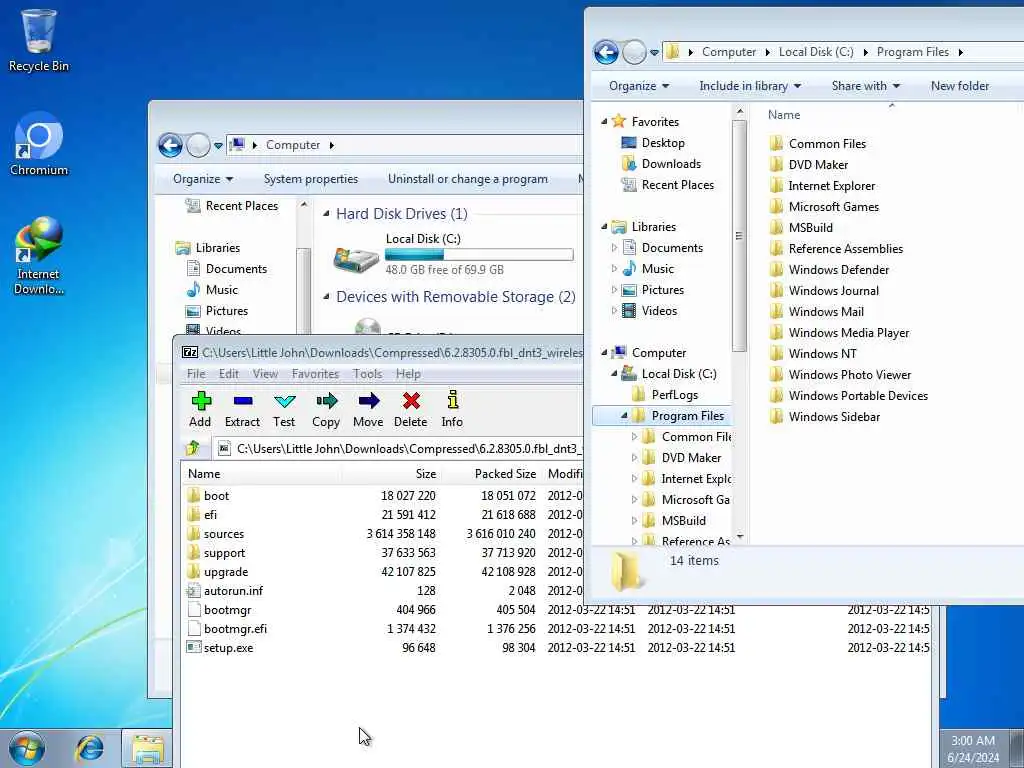This screenshot has width=1024, height=768.
Task: Go up one folder level in 7-Zip
Action: click(193, 448)
